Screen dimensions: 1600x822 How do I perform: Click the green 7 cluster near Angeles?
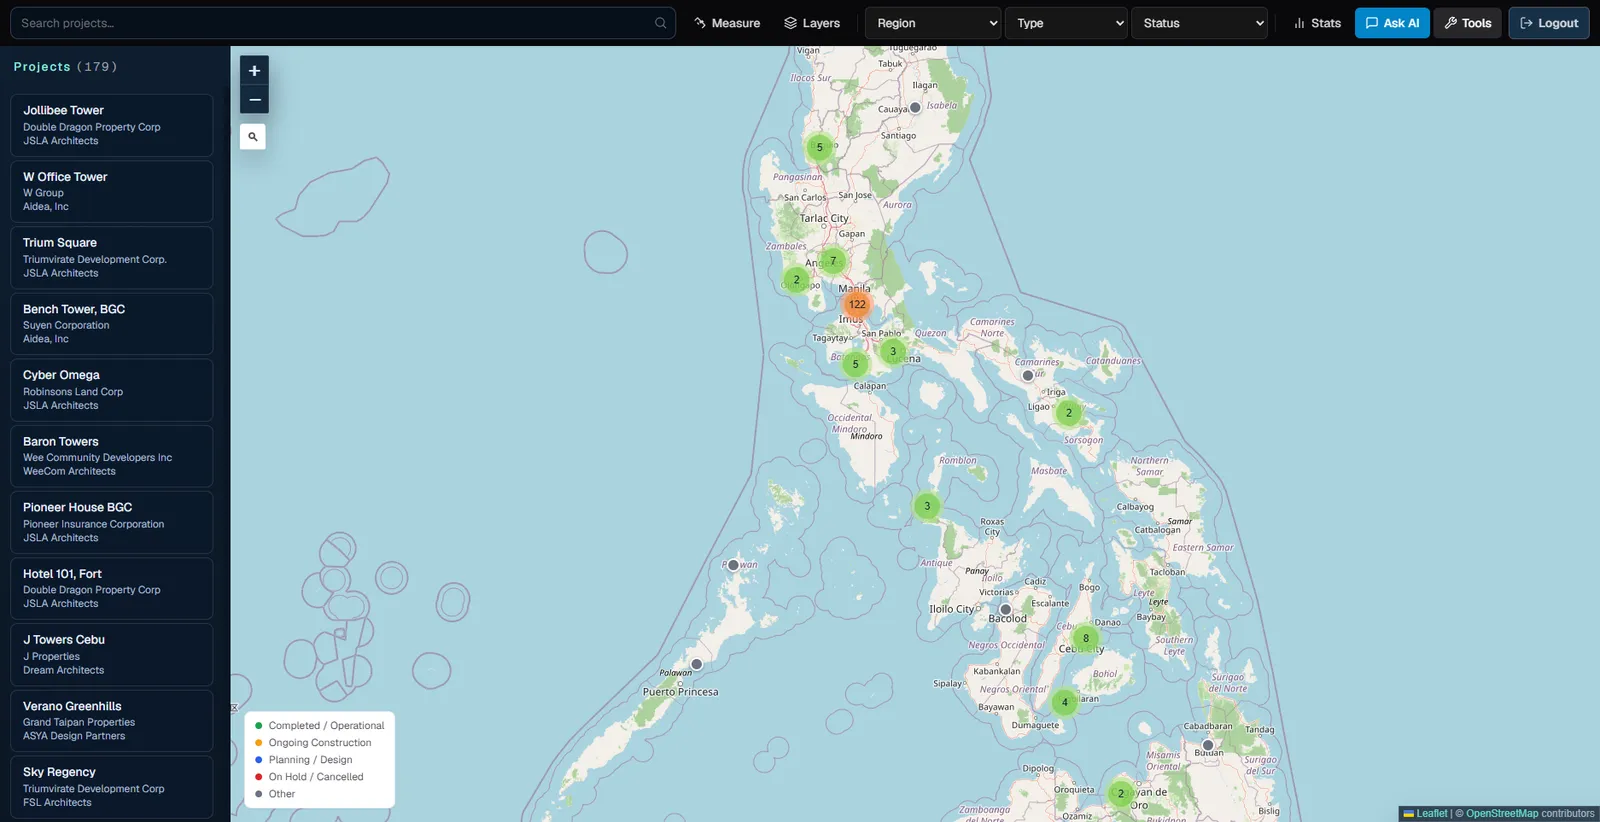pos(833,261)
